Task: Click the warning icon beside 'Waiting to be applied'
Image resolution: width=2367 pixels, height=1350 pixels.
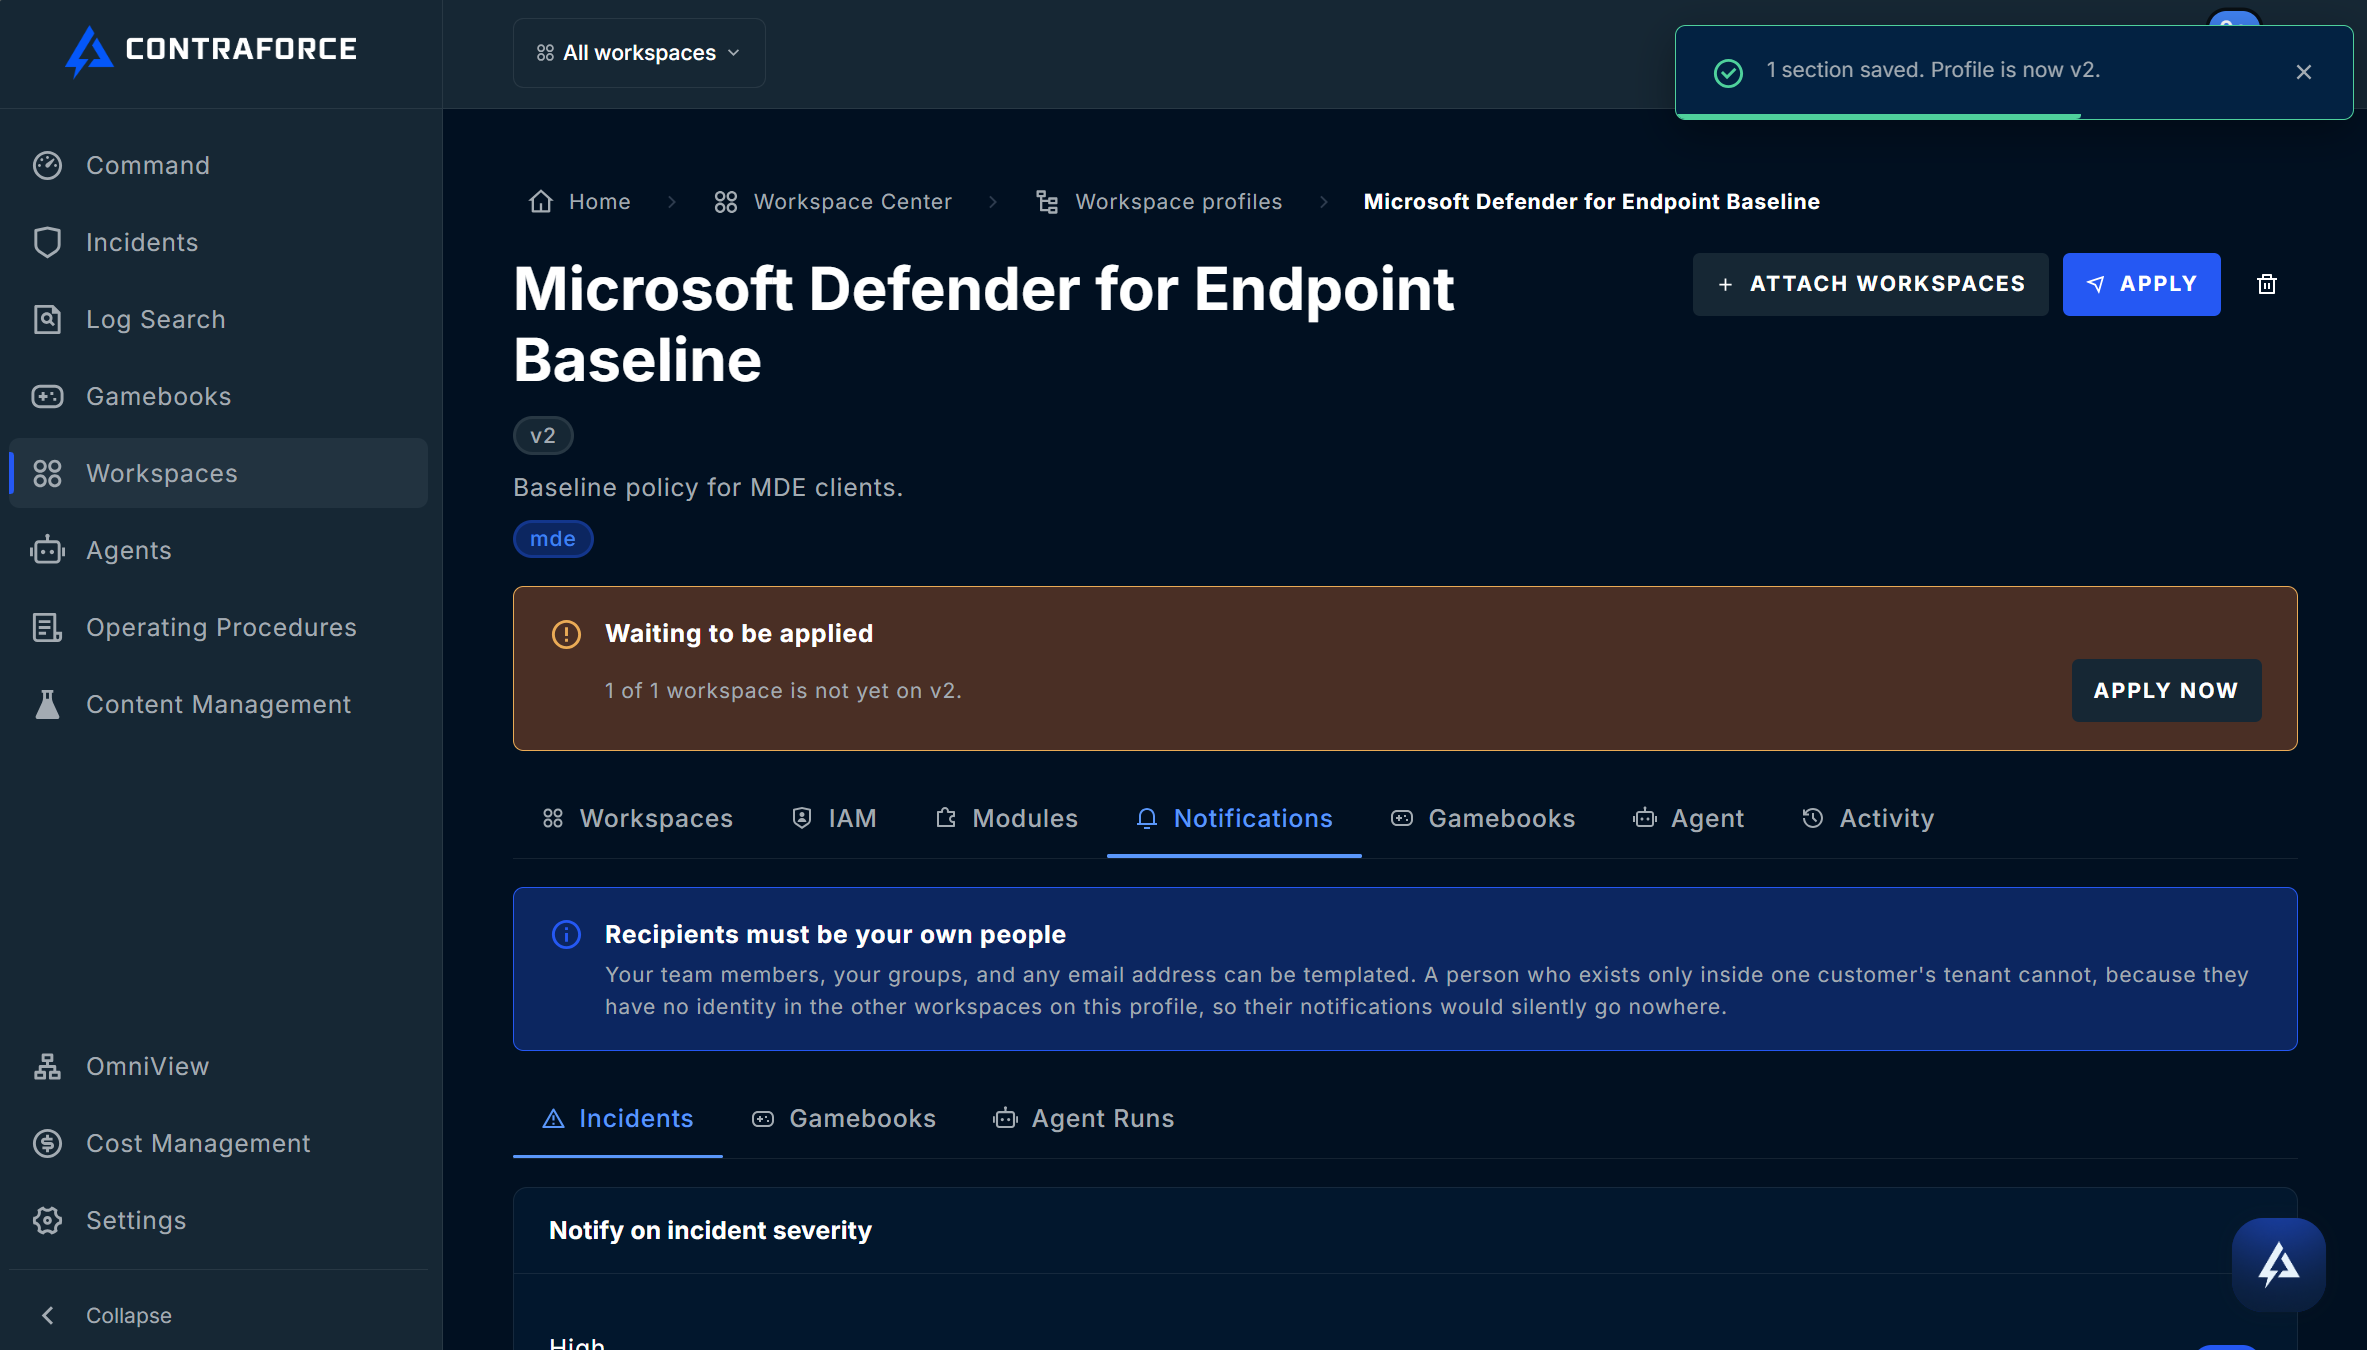Action: 566,634
